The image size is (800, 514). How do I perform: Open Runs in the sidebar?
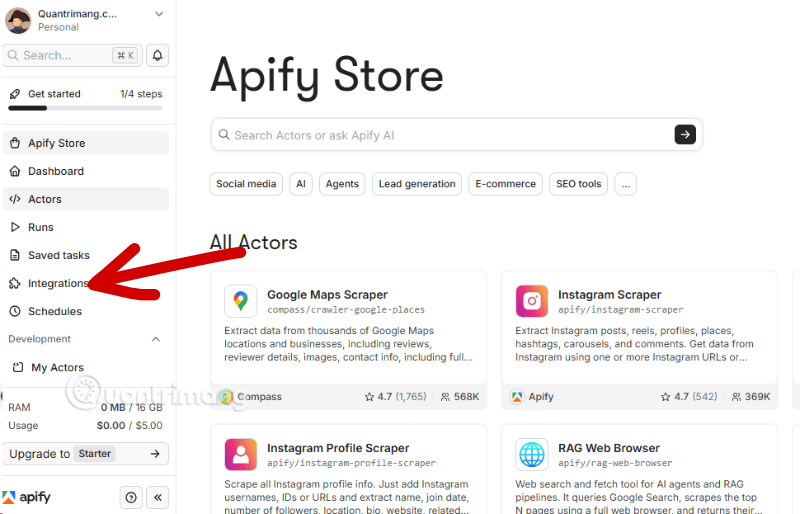(86, 227)
